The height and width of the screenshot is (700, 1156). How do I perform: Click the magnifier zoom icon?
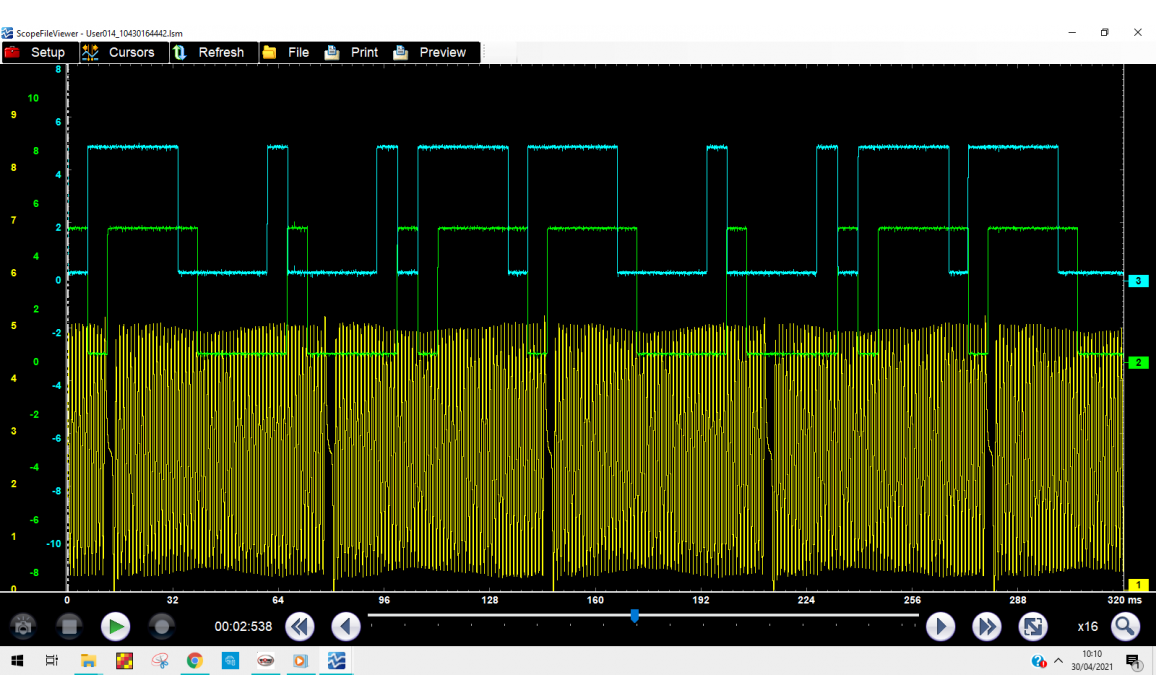(x=1126, y=627)
